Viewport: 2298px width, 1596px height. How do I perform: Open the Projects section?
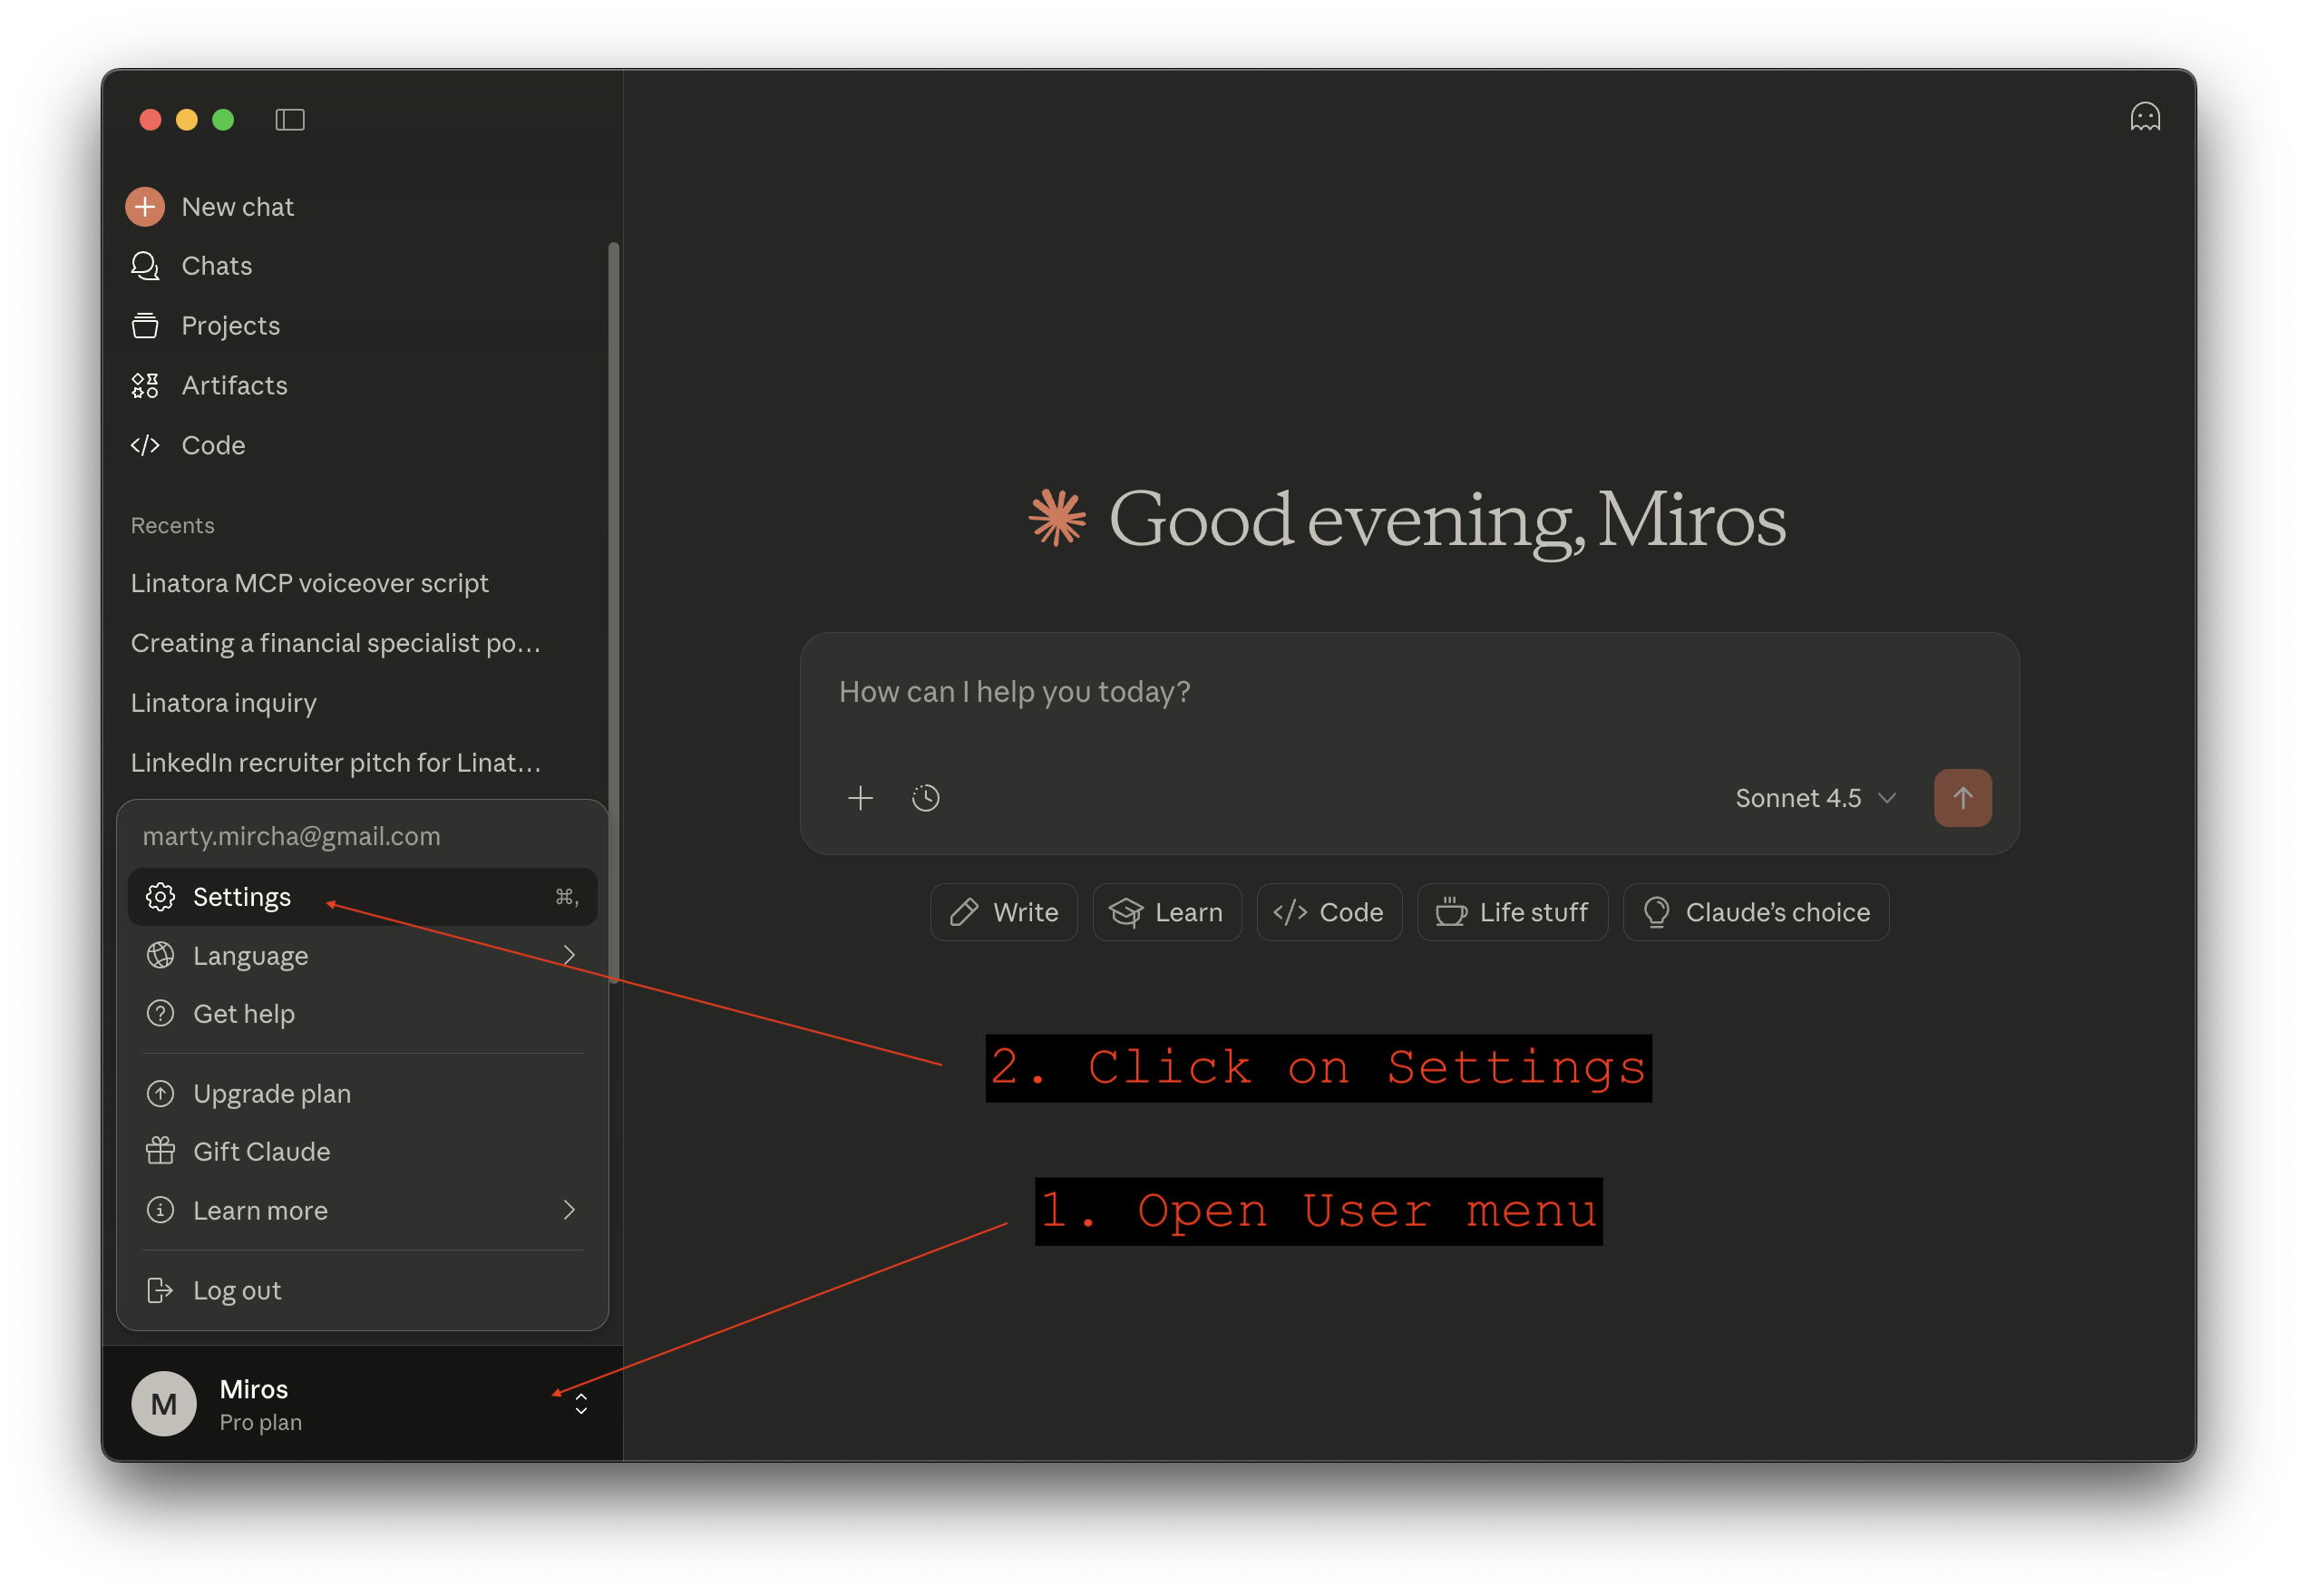(229, 325)
